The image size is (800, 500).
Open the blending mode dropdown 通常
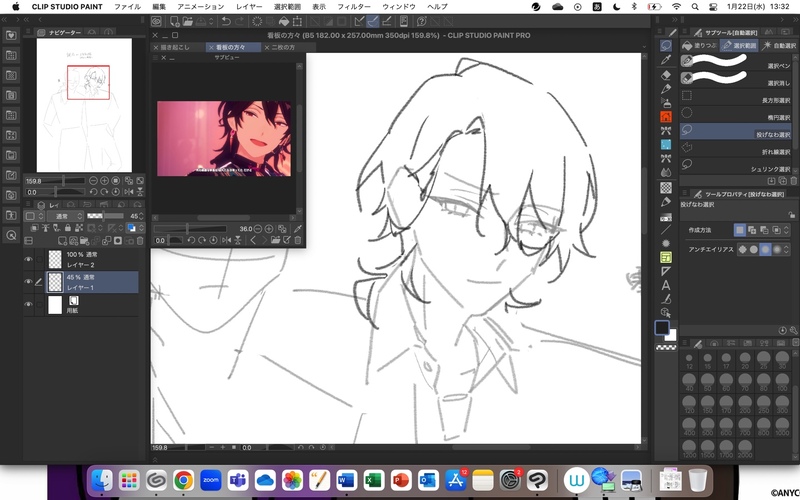65,216
